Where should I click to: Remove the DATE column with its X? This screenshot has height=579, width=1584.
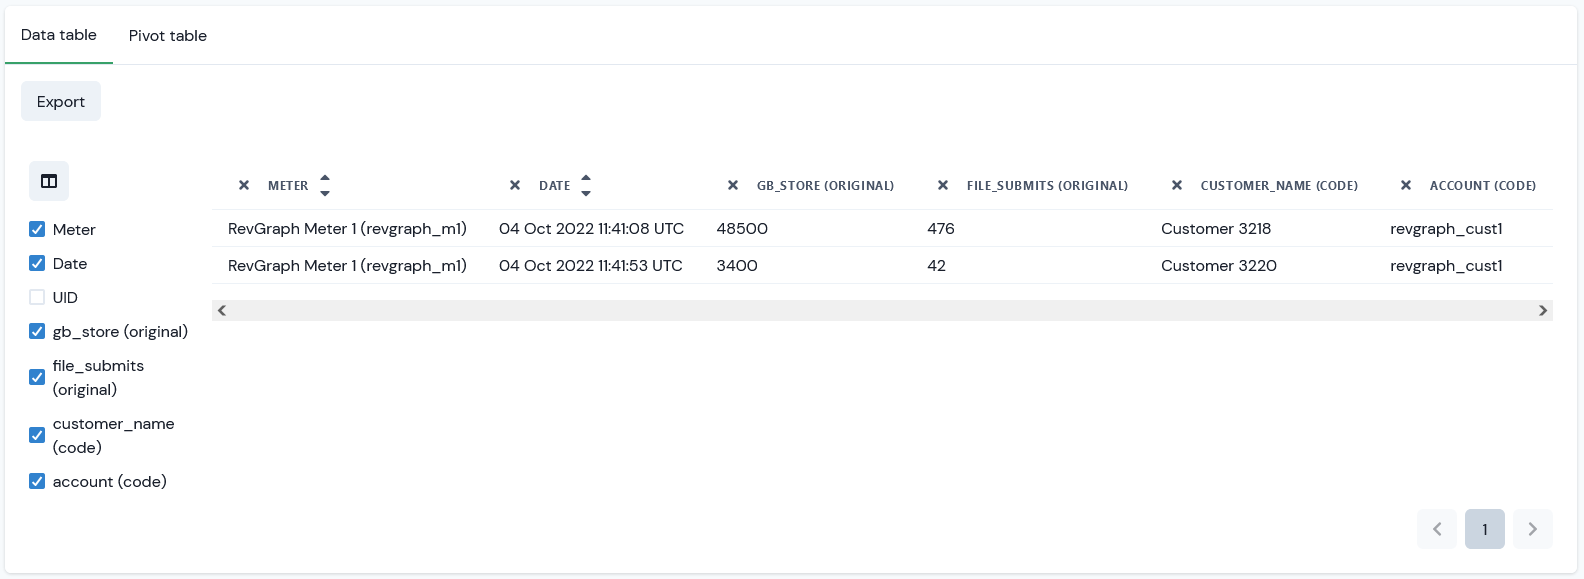click(x=515, y=185)
